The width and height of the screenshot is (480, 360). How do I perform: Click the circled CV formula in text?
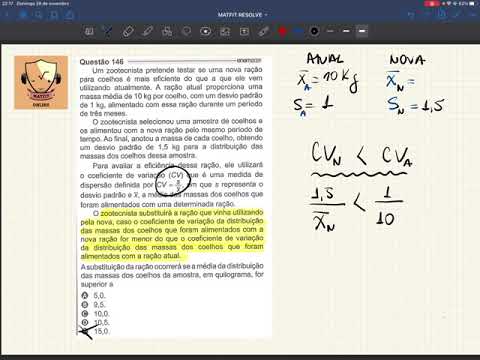point(173,181)
